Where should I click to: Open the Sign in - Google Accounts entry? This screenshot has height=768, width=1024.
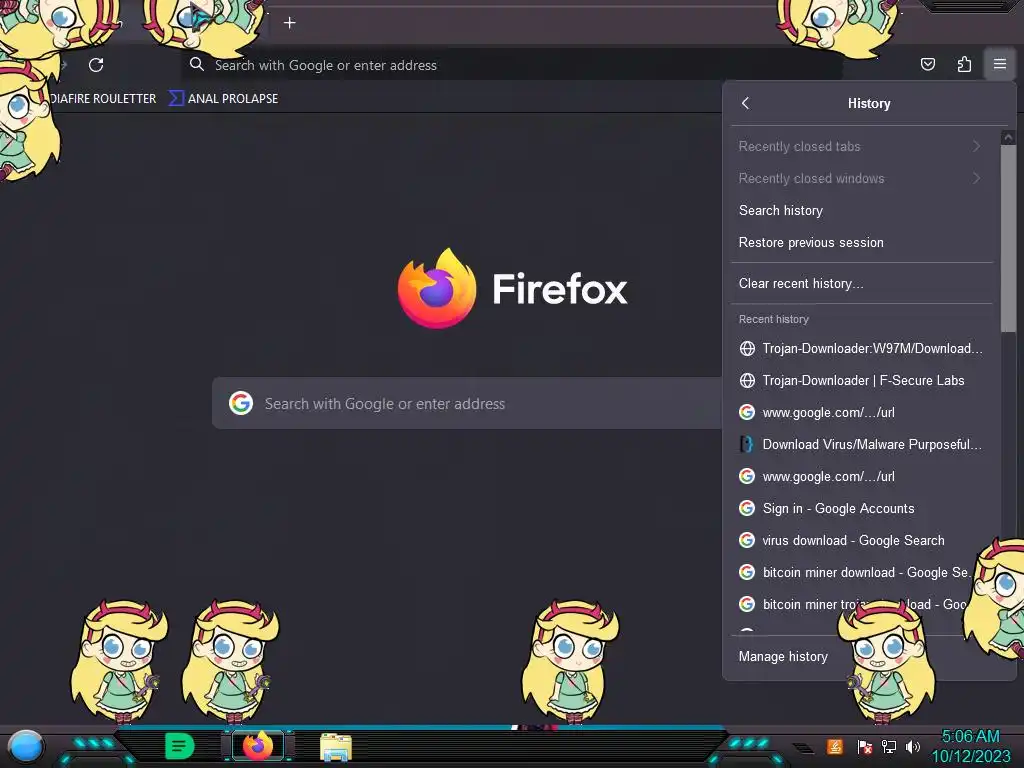[861, 508]
